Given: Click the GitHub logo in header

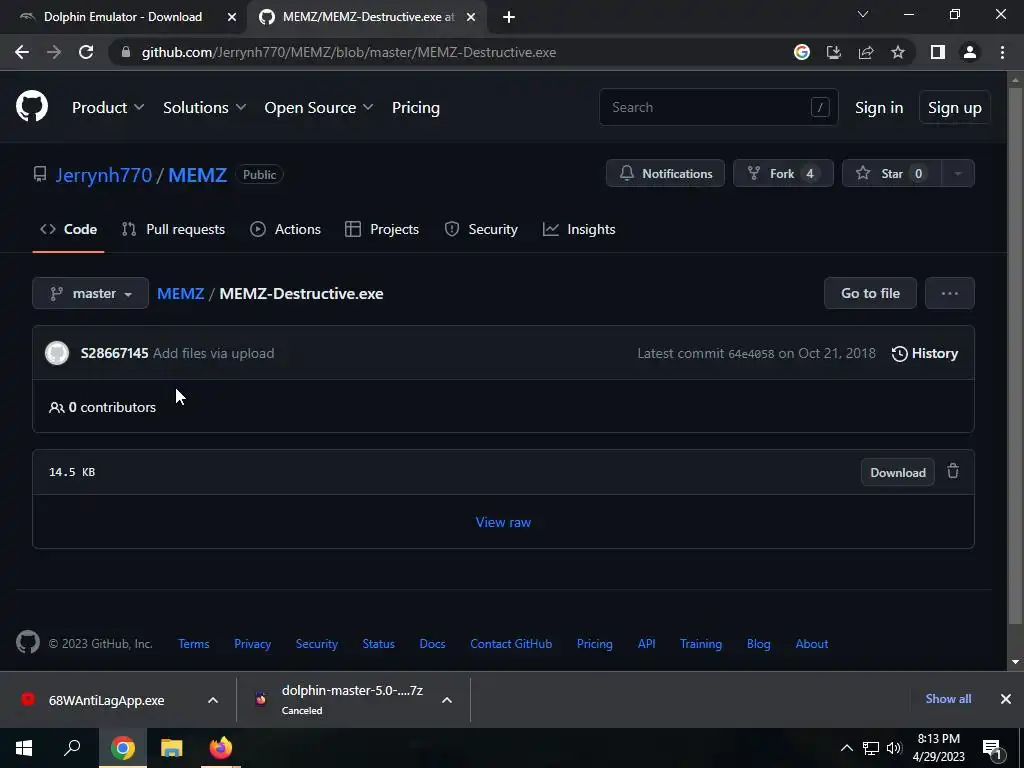Looking at the screenshot, I should point(32,106).
